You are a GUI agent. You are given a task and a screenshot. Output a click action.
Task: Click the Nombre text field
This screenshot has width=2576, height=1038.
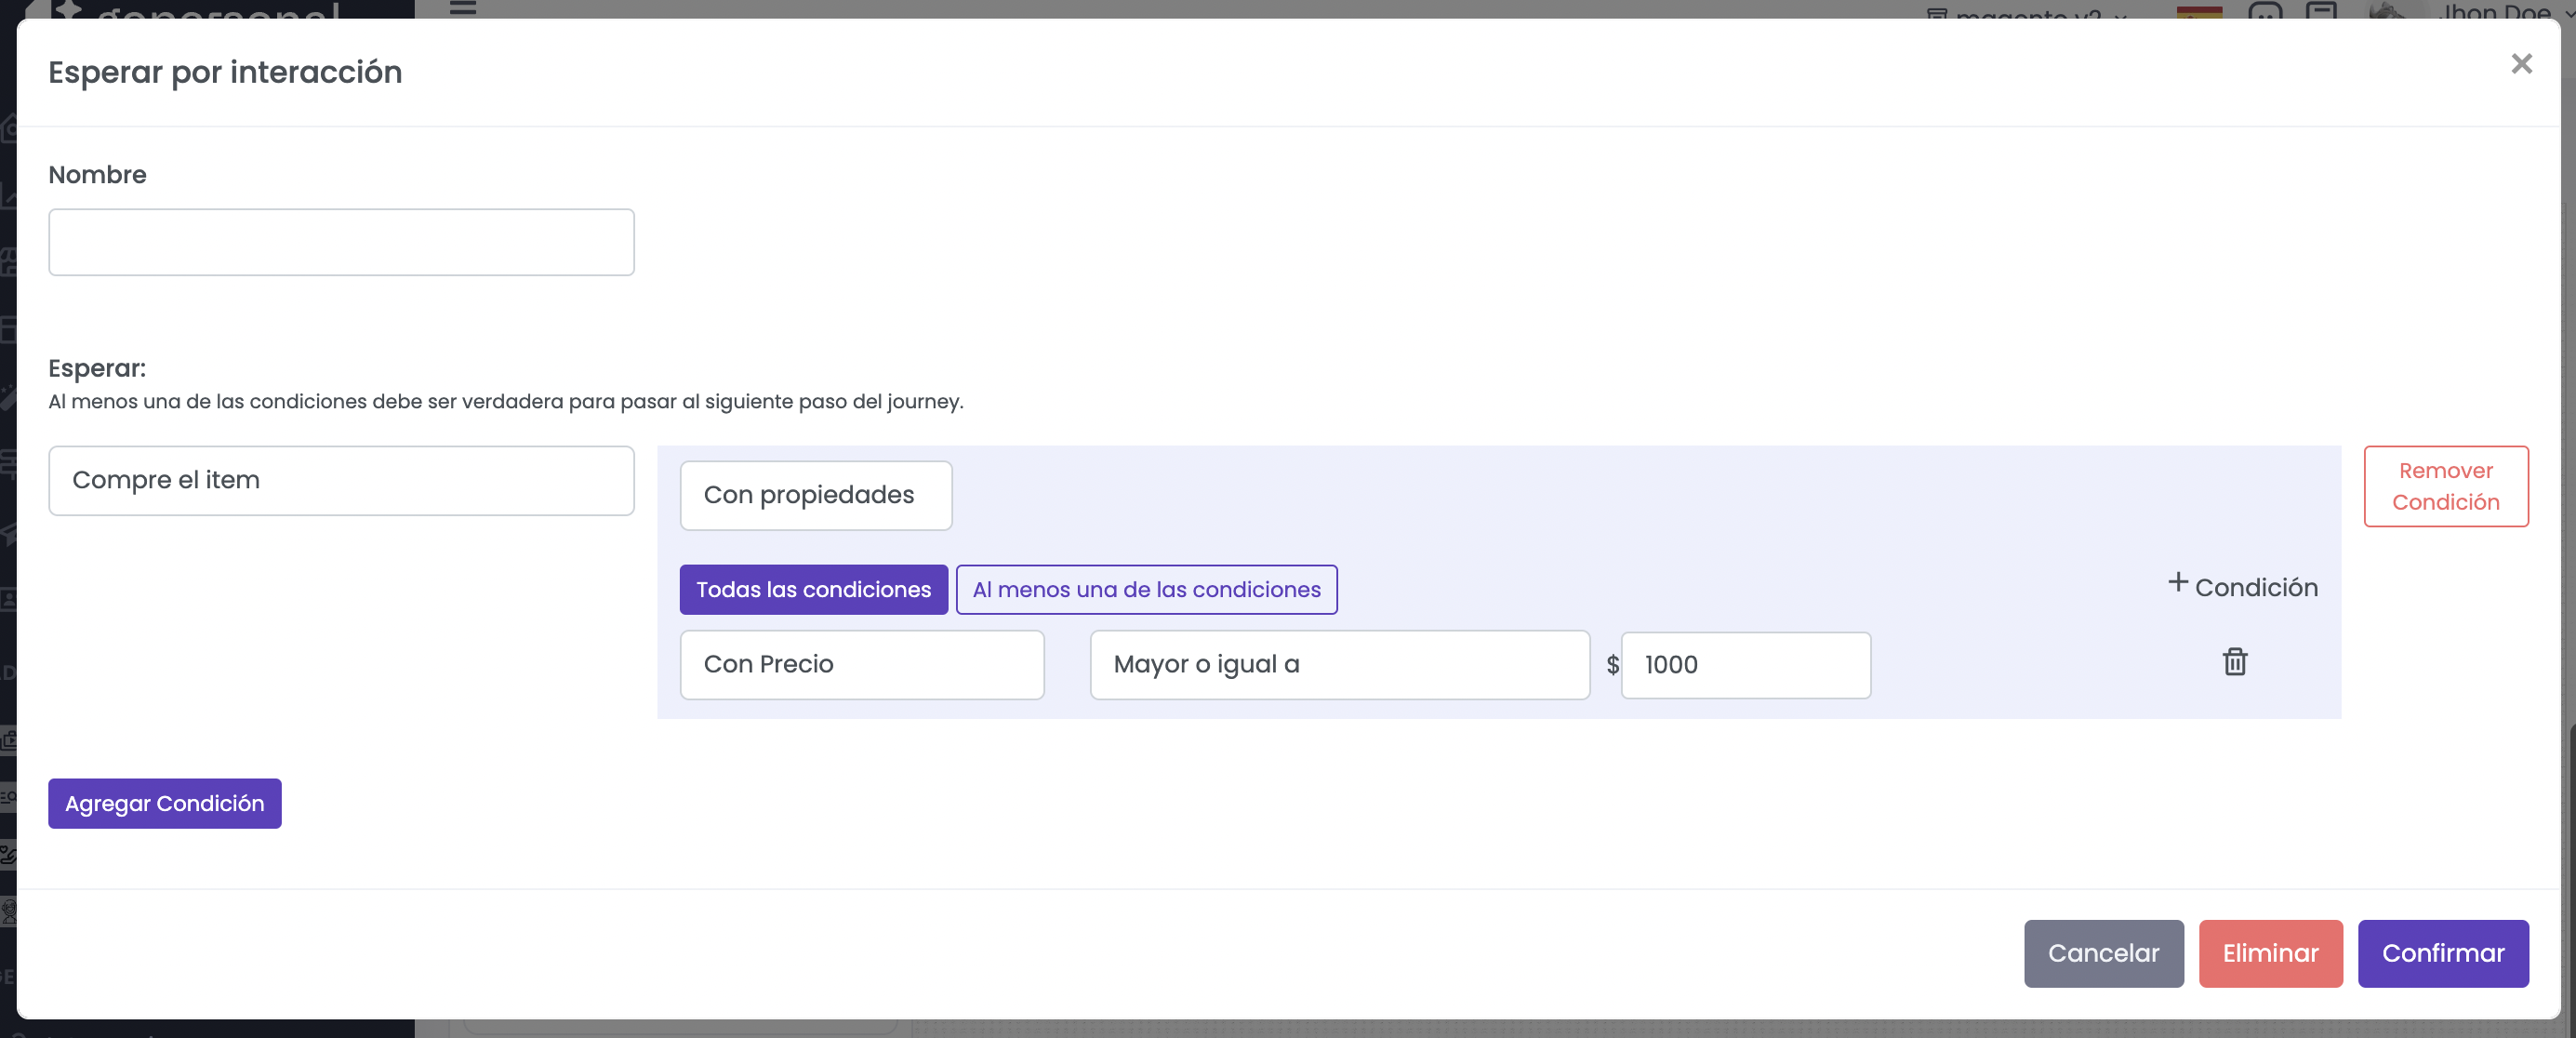[x=341, y=243]
